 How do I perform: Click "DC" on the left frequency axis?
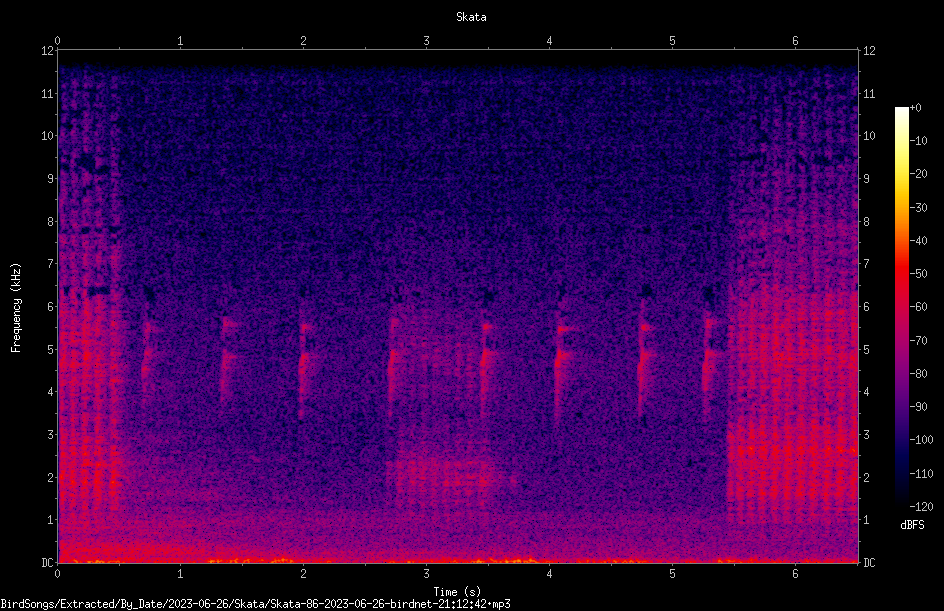(47, 563)
